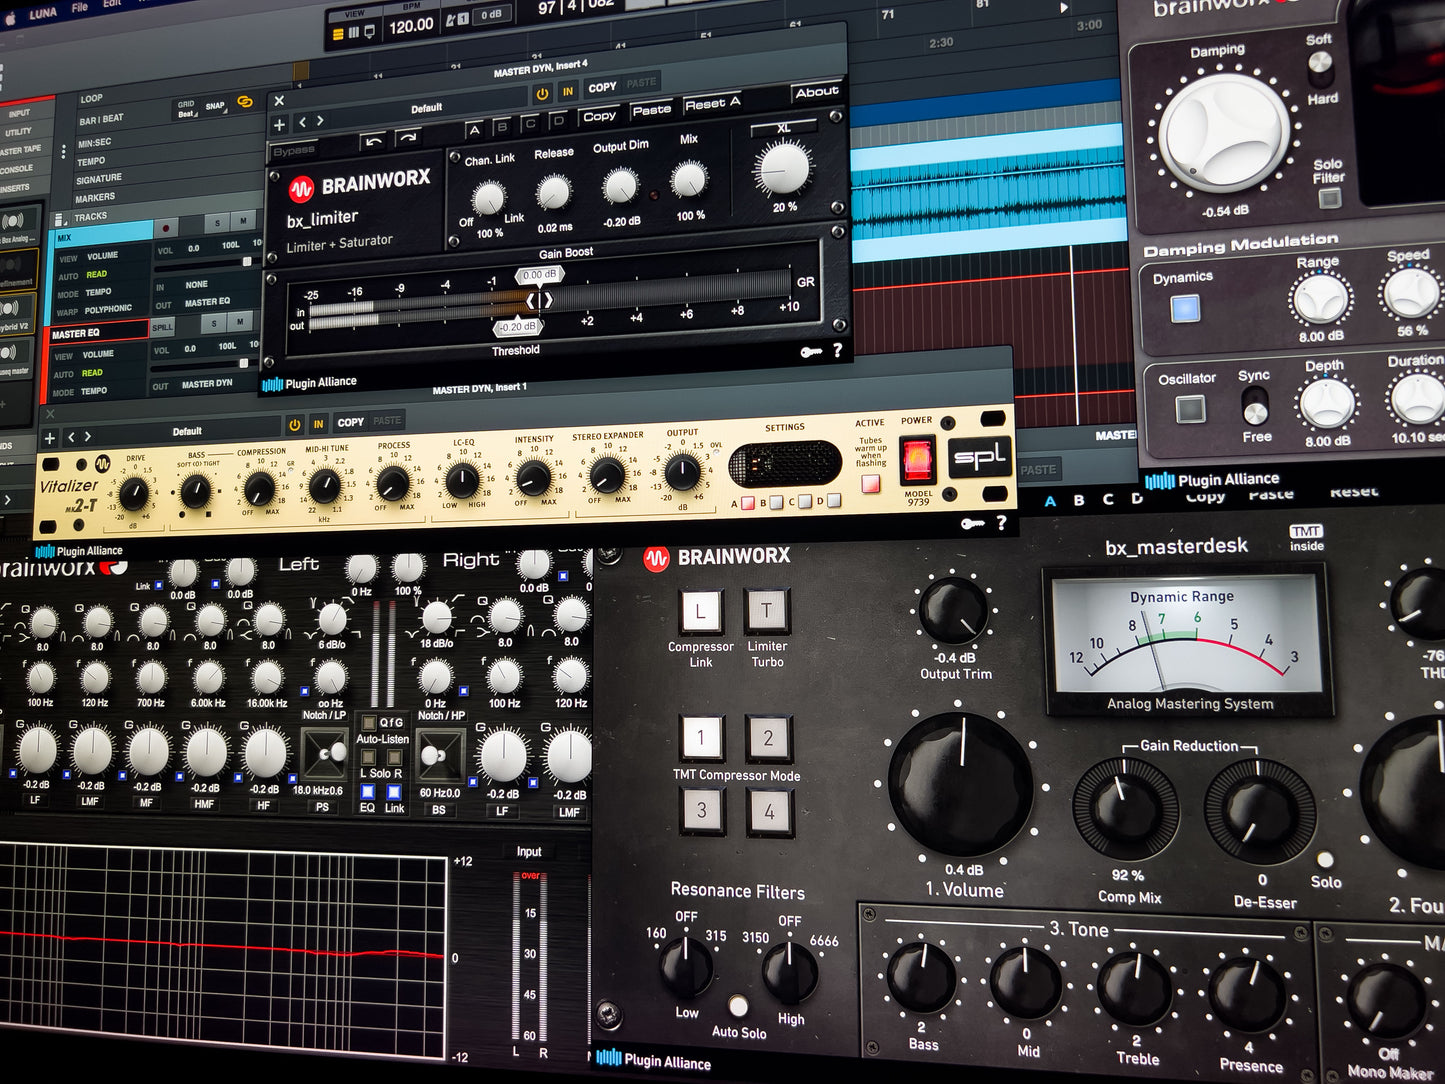Toggle the Oscillator button under Damping Modulation
Viewport: 1445px width, 1084px height.
[x=1190, y=410]
